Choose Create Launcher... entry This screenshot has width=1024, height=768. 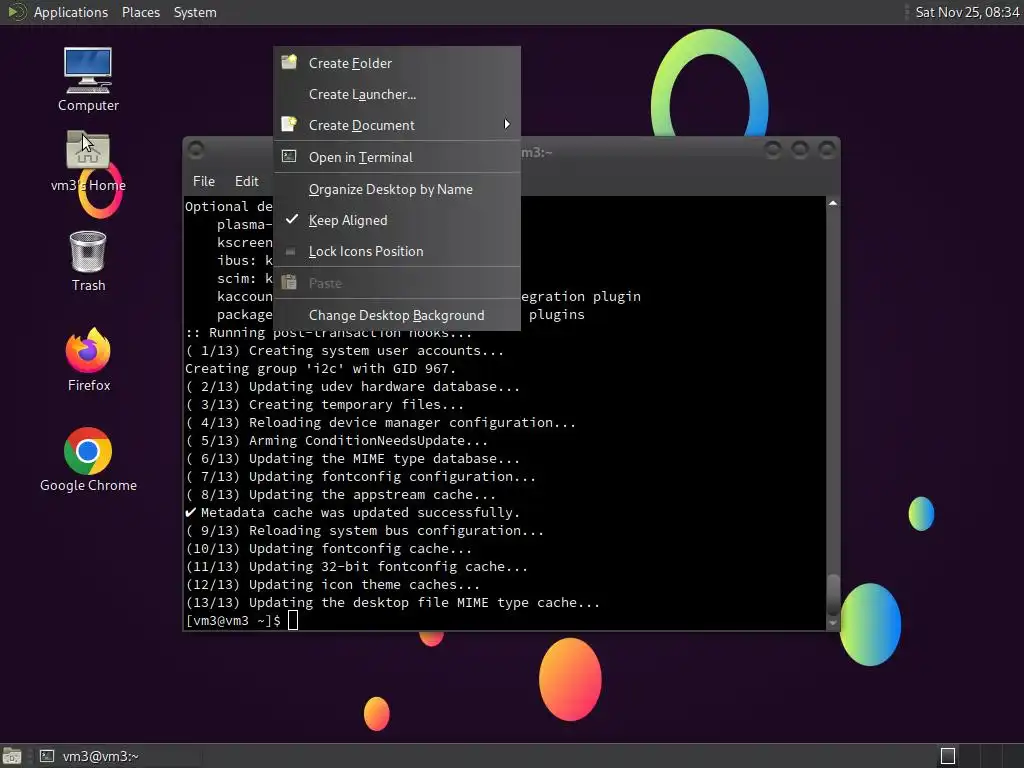pos(397,94)
